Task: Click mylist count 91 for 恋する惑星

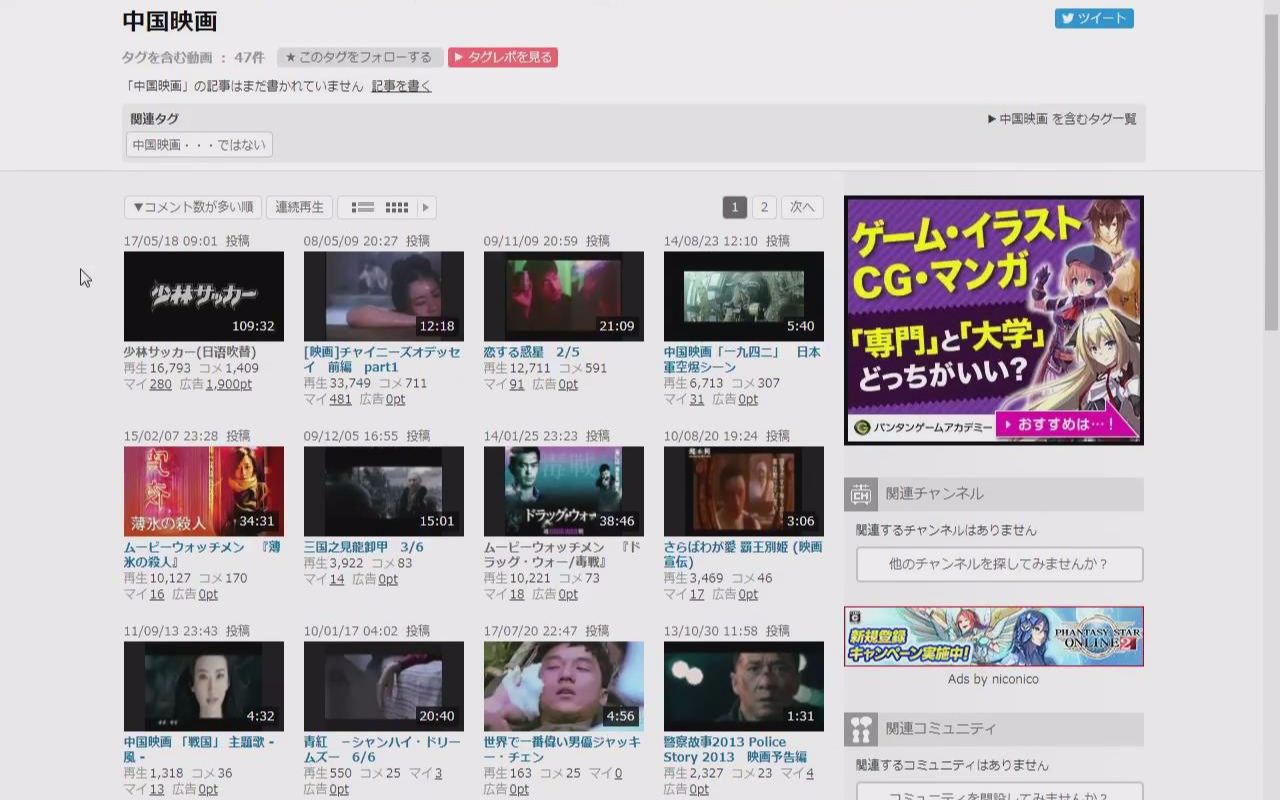Action: point(516,384)
